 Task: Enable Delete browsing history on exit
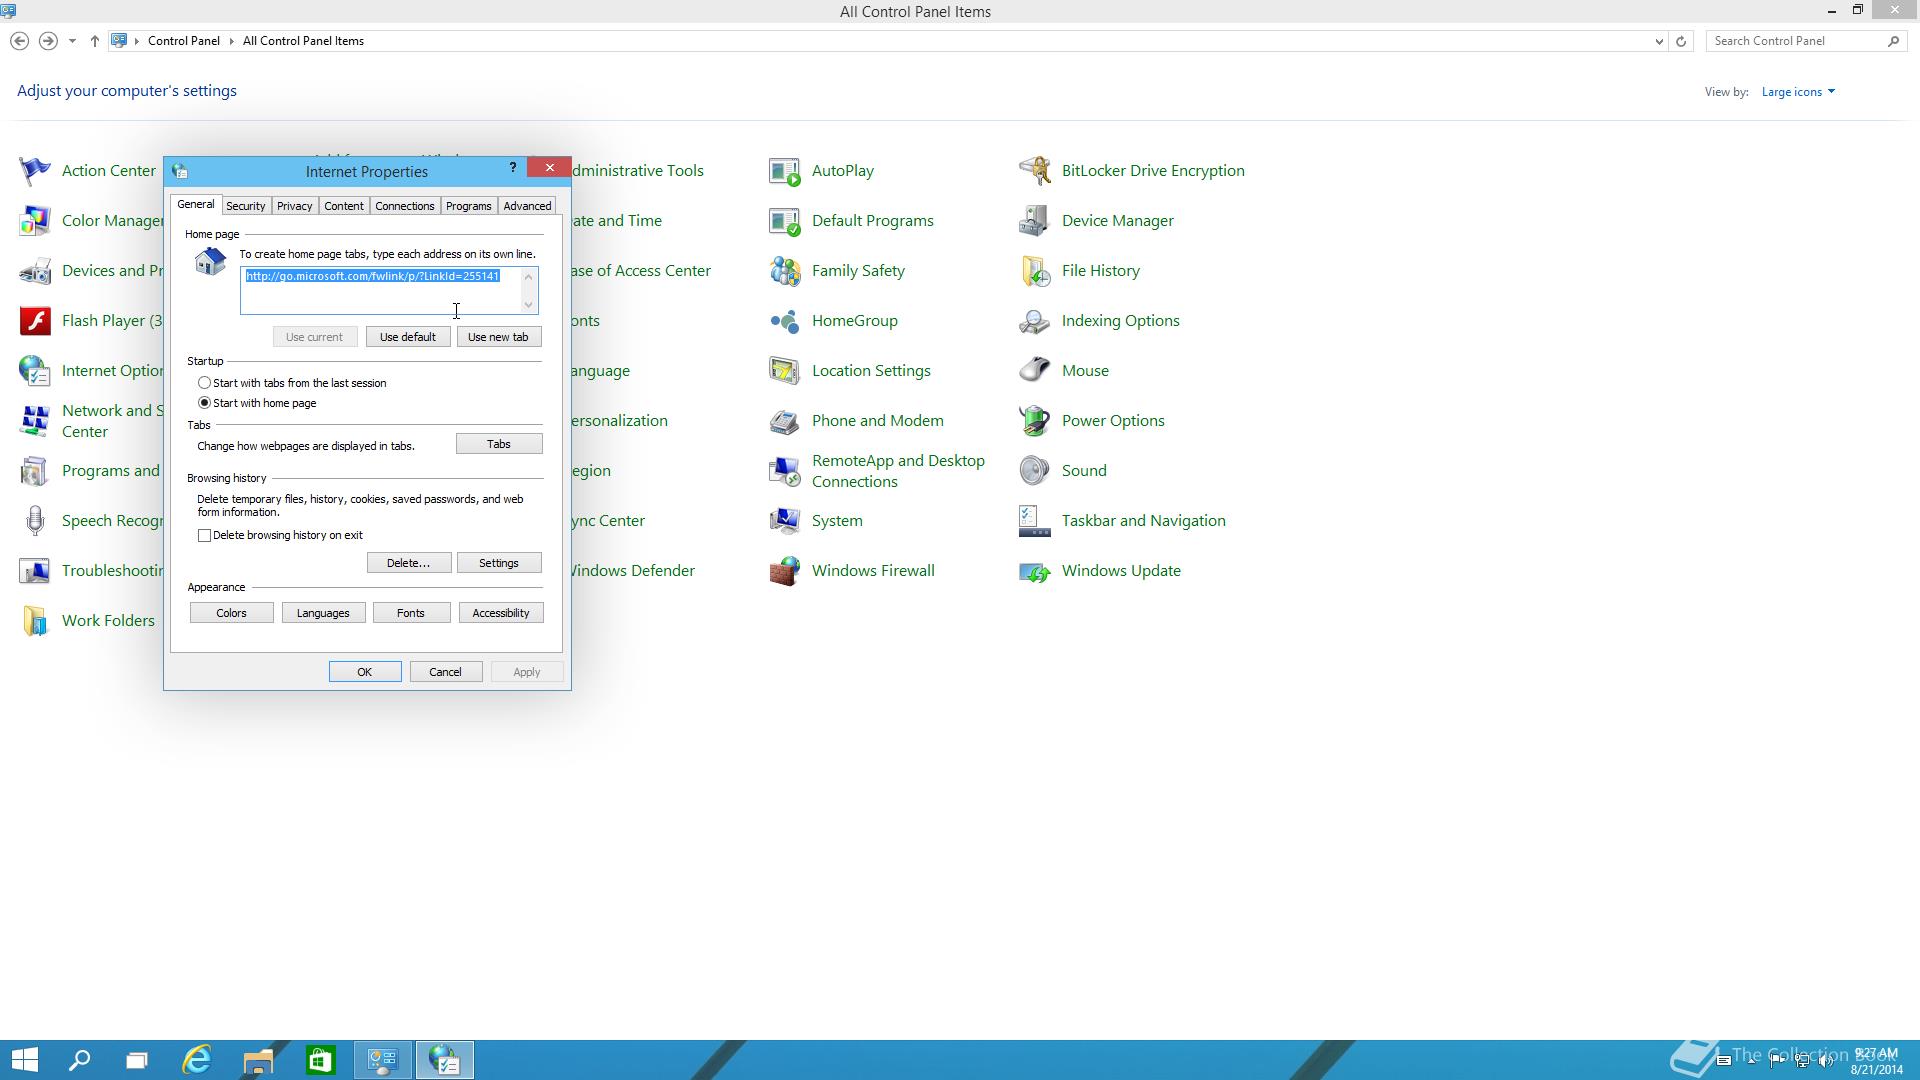click(x=205, y=535)
